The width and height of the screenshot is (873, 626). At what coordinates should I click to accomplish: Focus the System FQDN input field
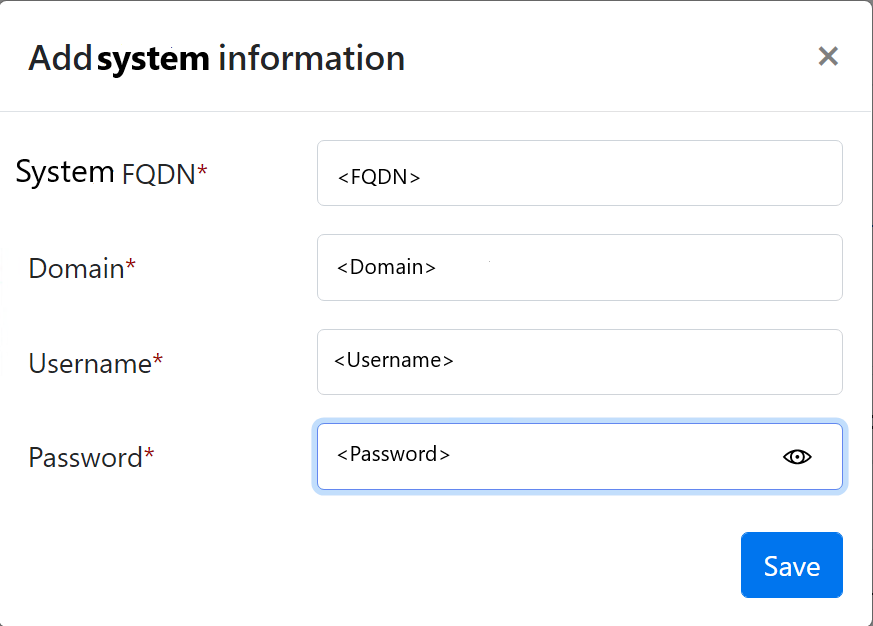click(579, 173)
